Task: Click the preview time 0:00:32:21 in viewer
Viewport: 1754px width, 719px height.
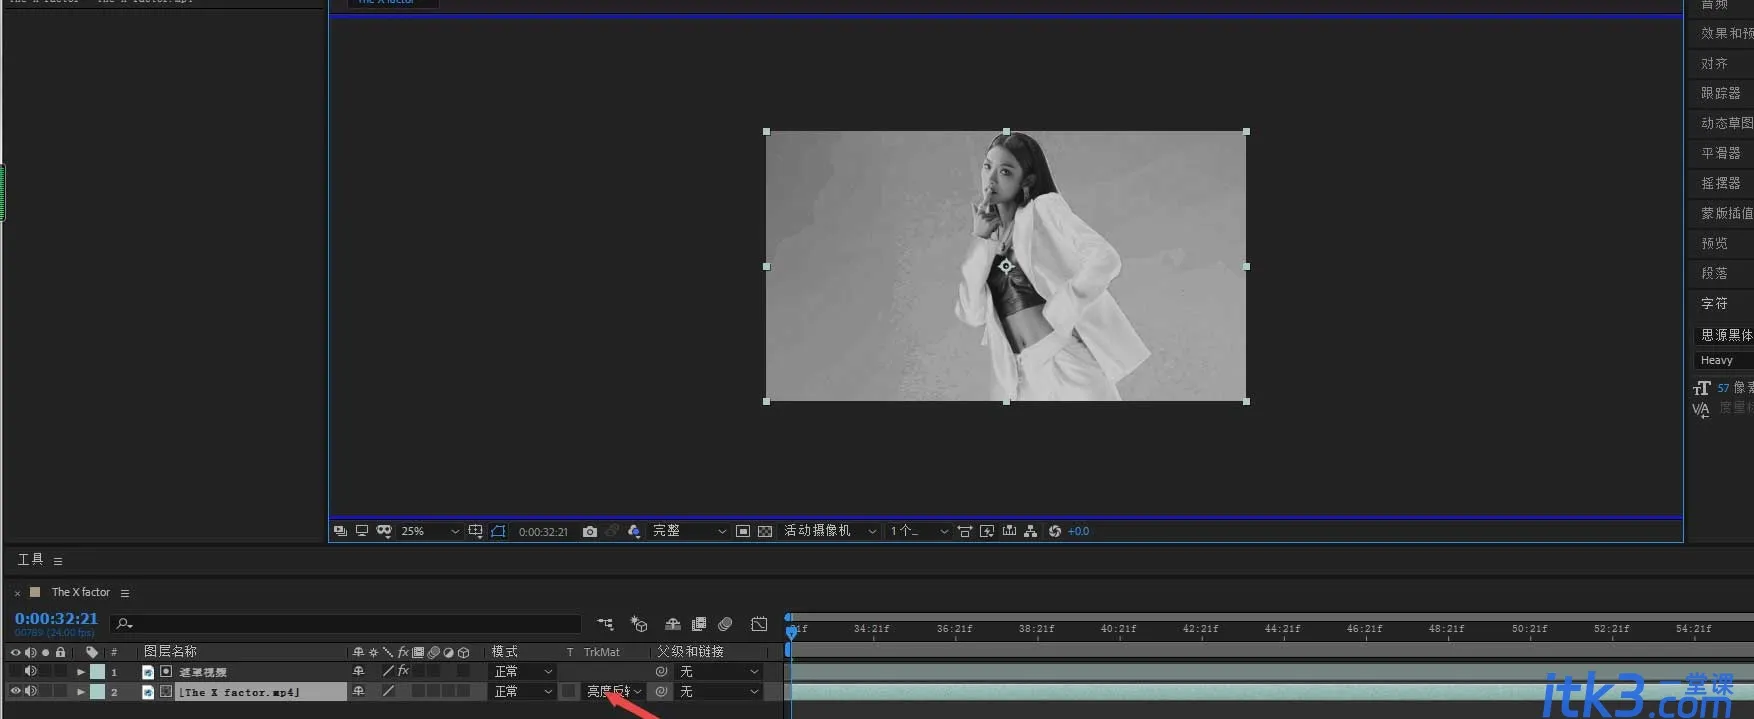Action: point(543,532)
